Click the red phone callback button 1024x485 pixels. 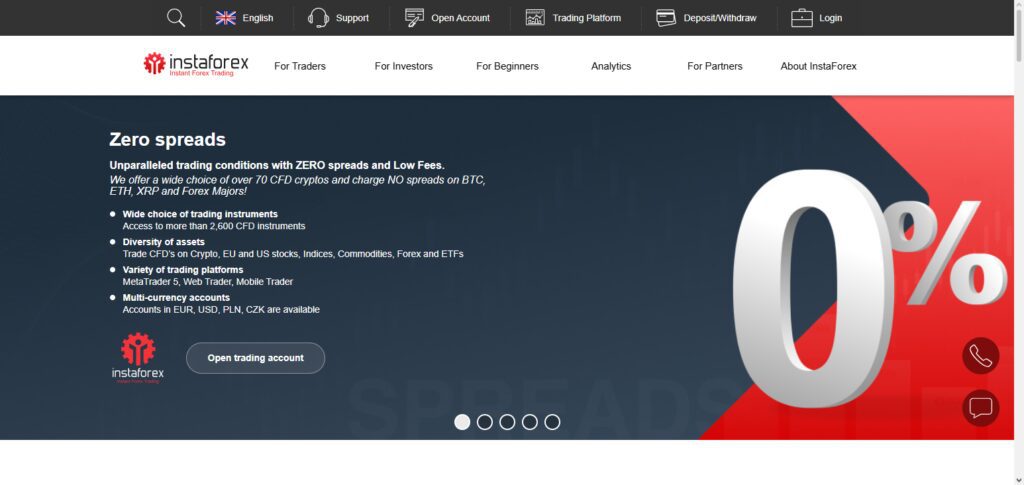pos(980,356)
